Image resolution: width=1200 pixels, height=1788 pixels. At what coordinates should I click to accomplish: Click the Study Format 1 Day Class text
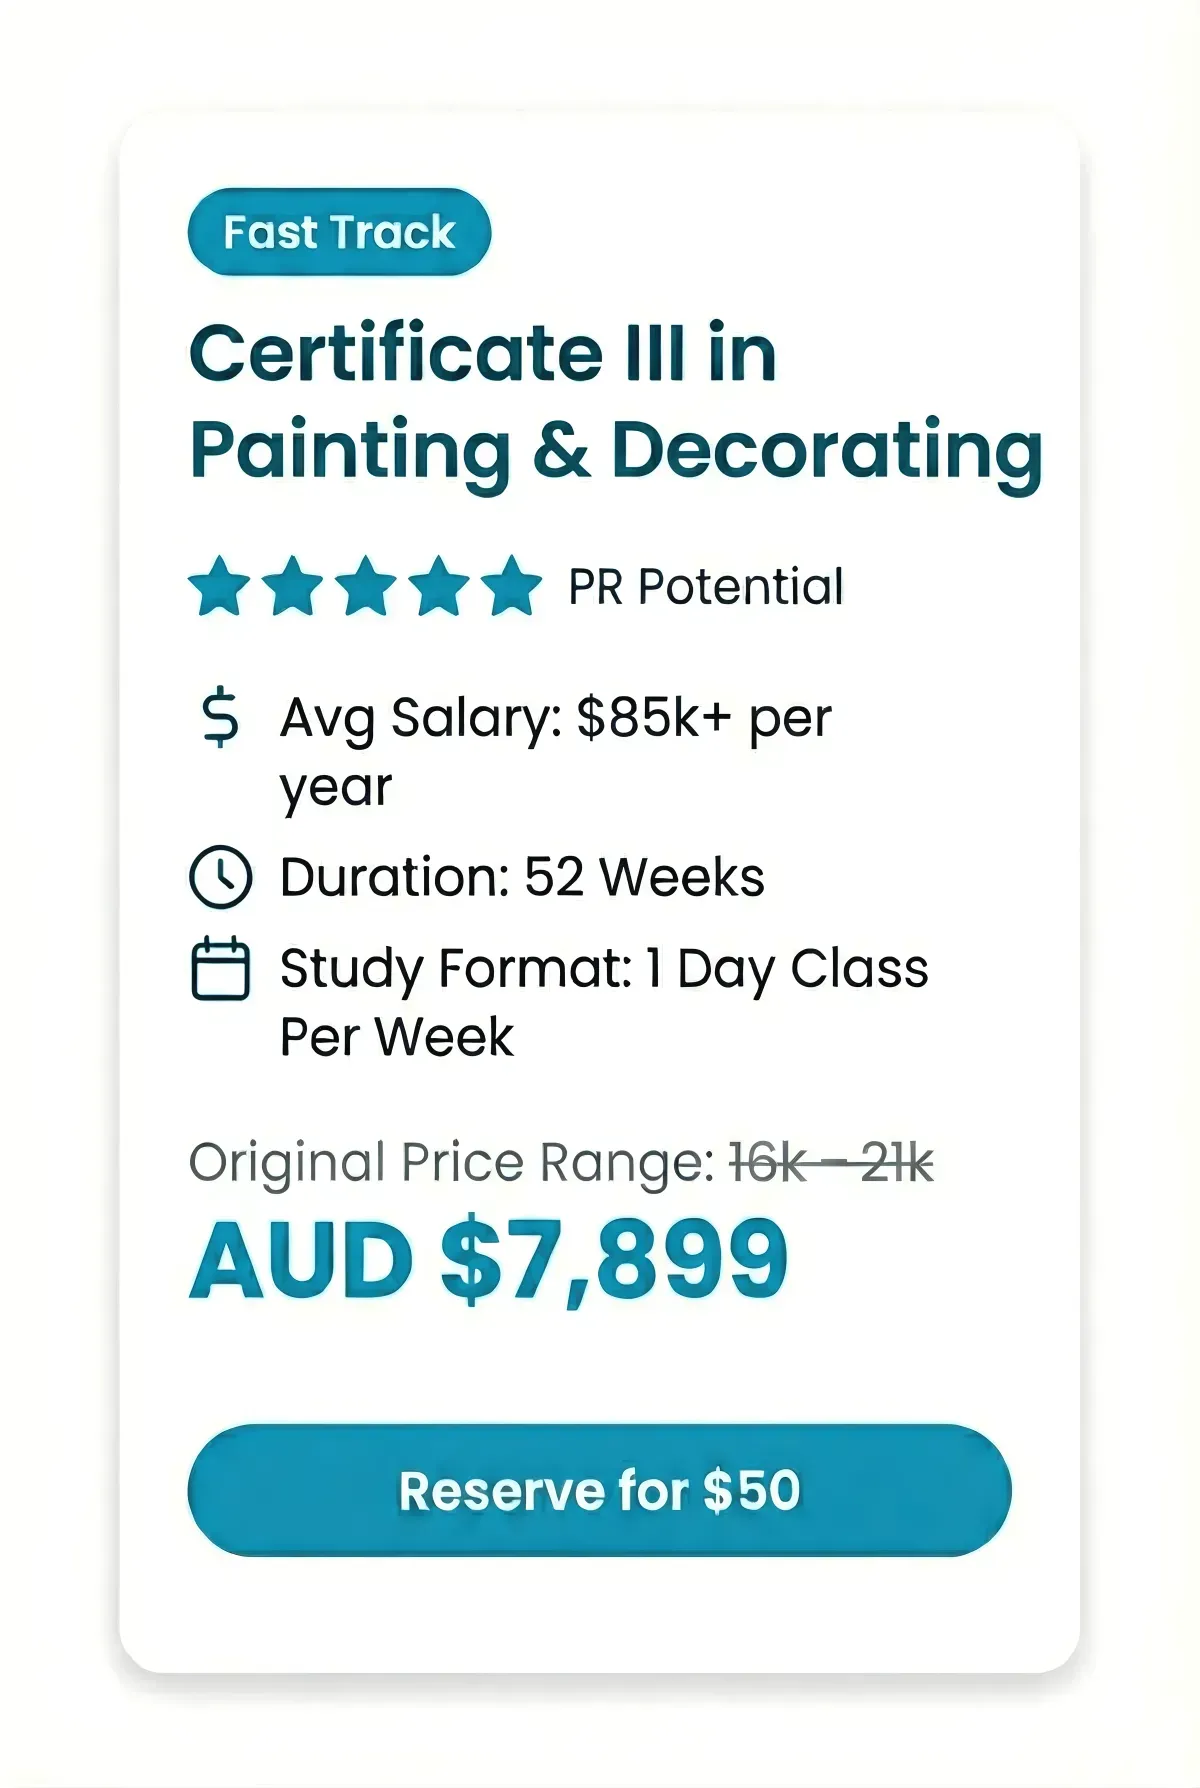point(604,968)
